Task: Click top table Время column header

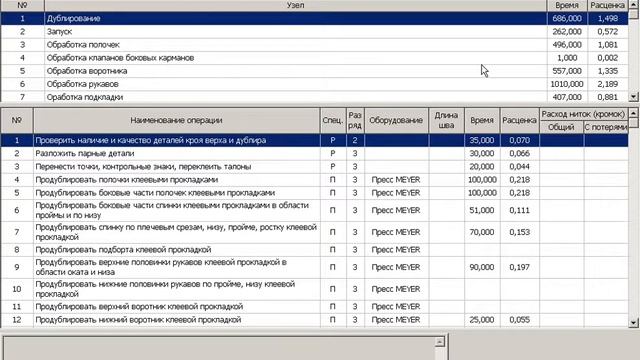Action: (x=567, y=5)
